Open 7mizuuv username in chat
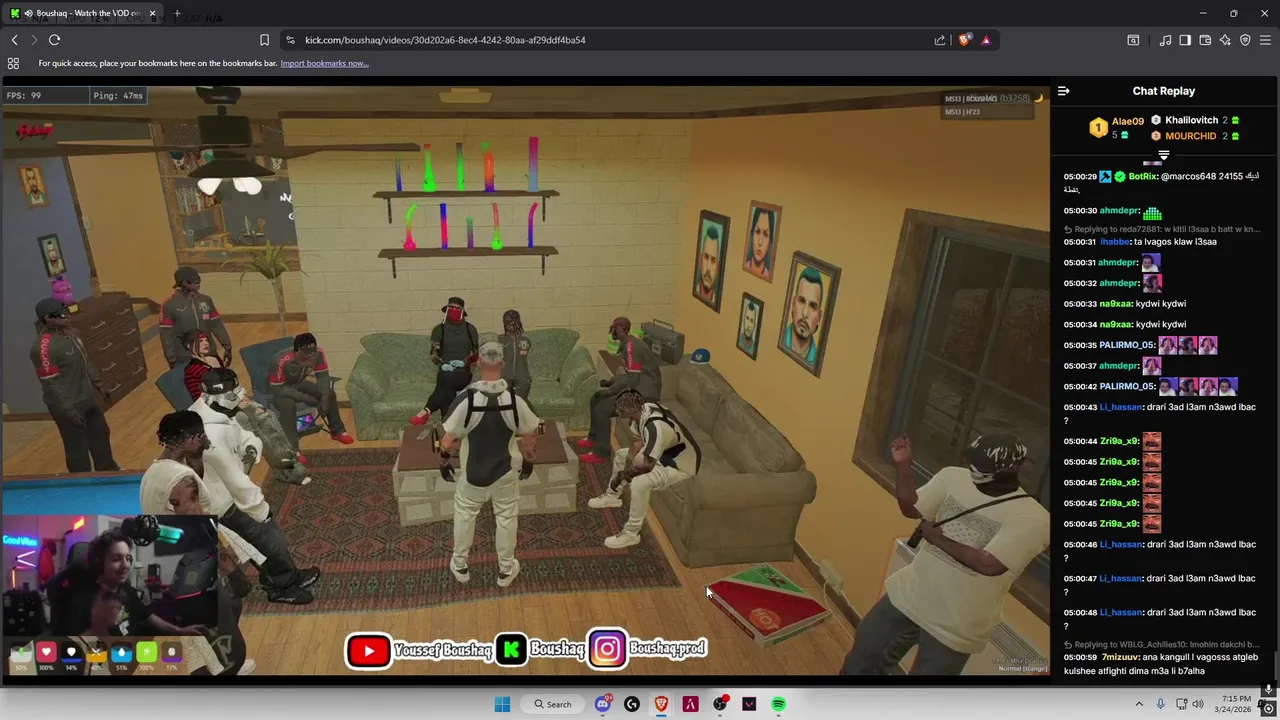 [1118, 657]
